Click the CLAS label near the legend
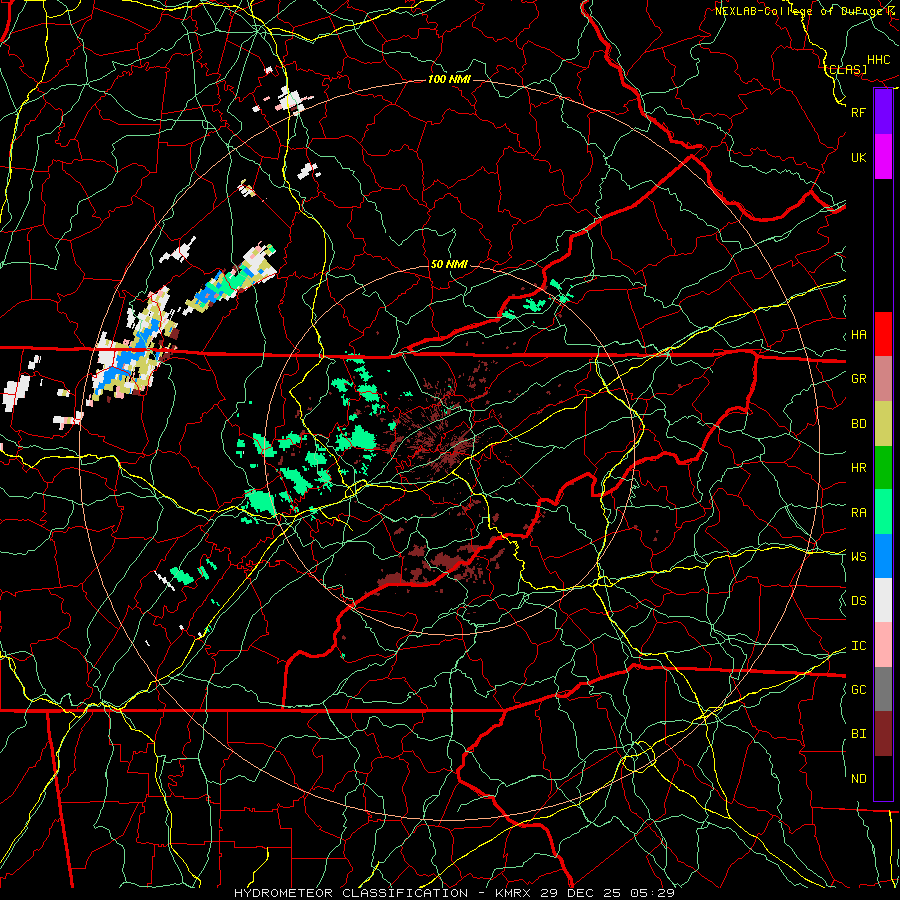Viewport: 900px width, 900px height. pyautogui.click(x=846, y=69)
